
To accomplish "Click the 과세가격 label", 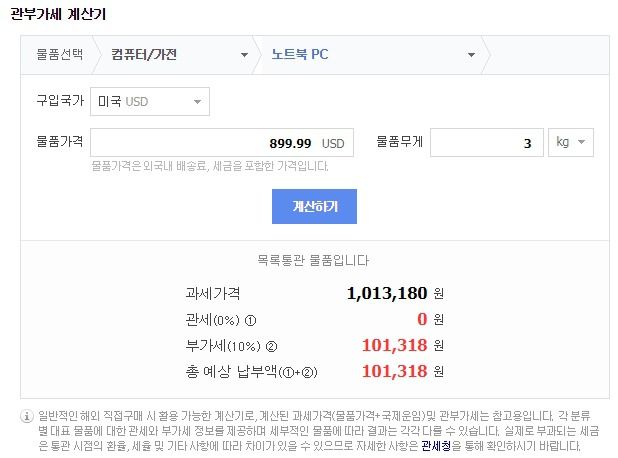I will [x=212, y=293].
